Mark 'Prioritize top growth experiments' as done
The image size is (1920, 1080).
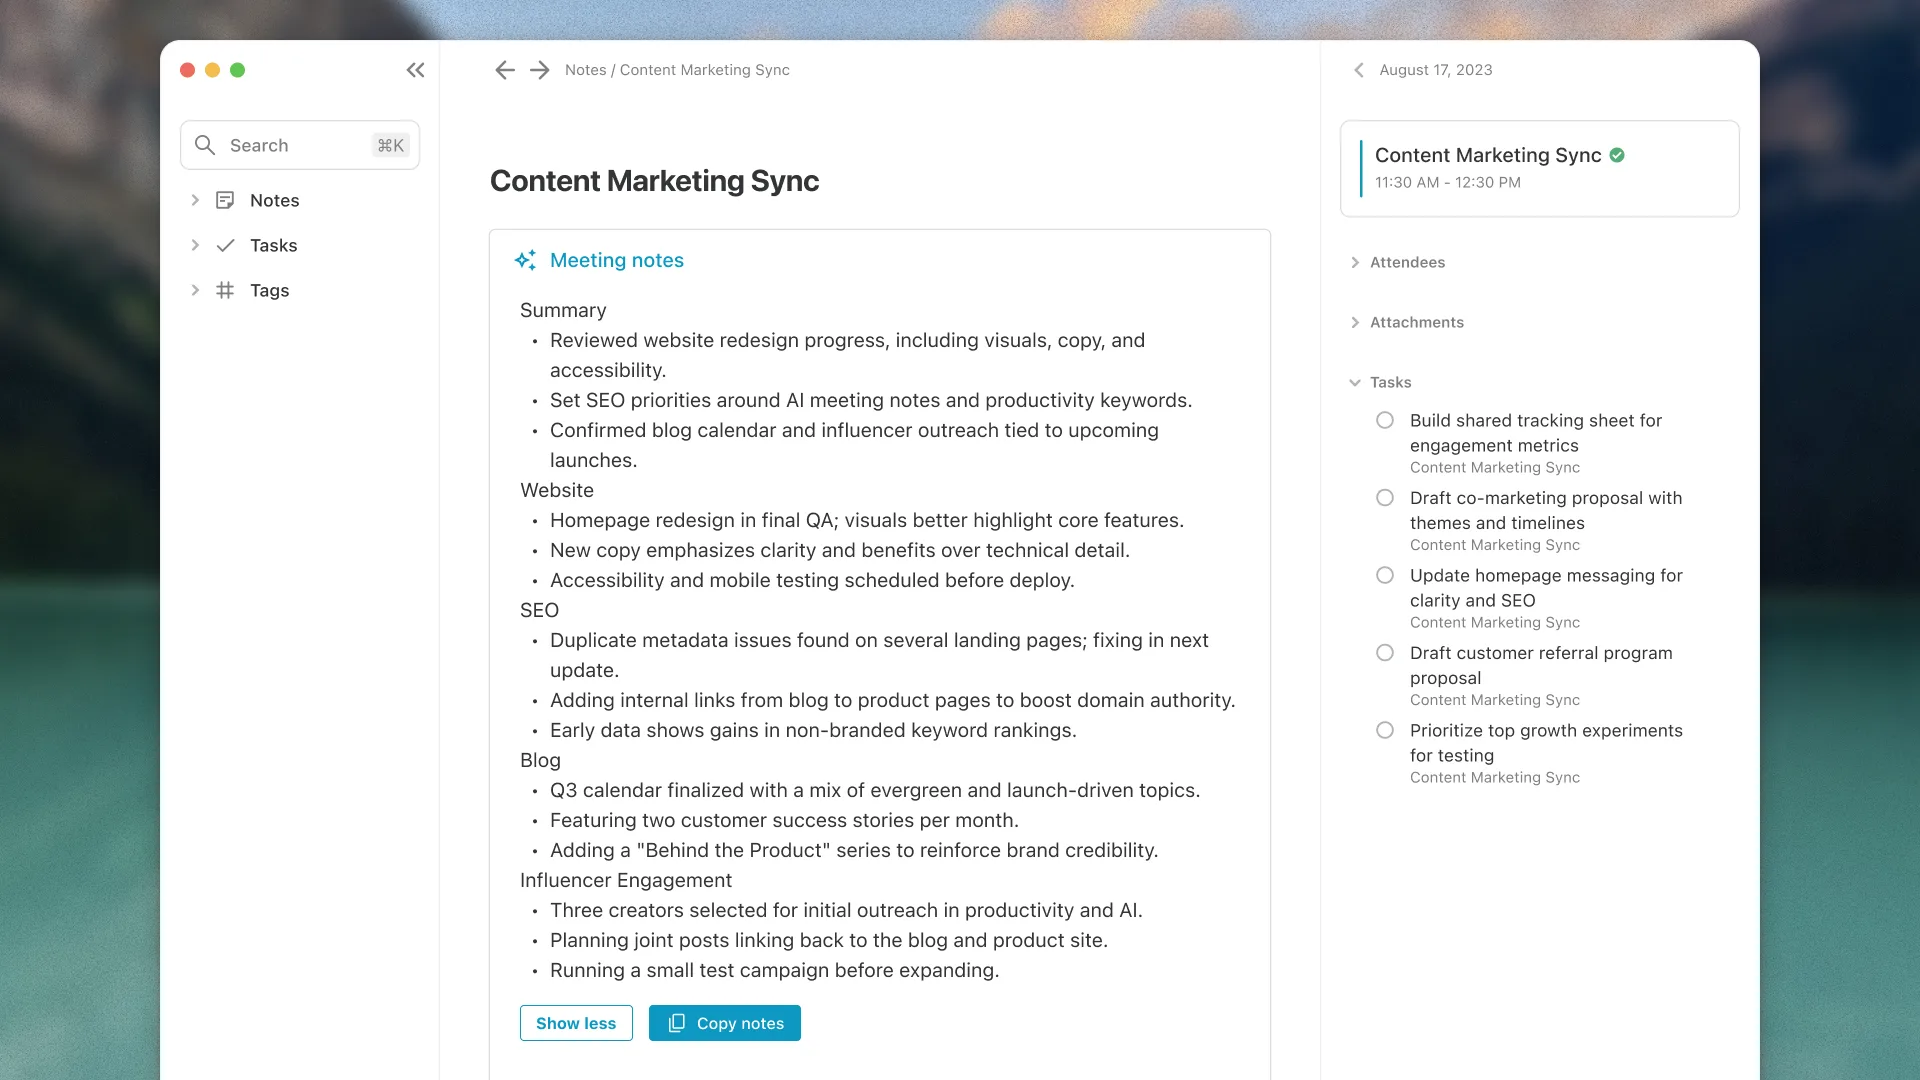click(x=1385, y=730)
